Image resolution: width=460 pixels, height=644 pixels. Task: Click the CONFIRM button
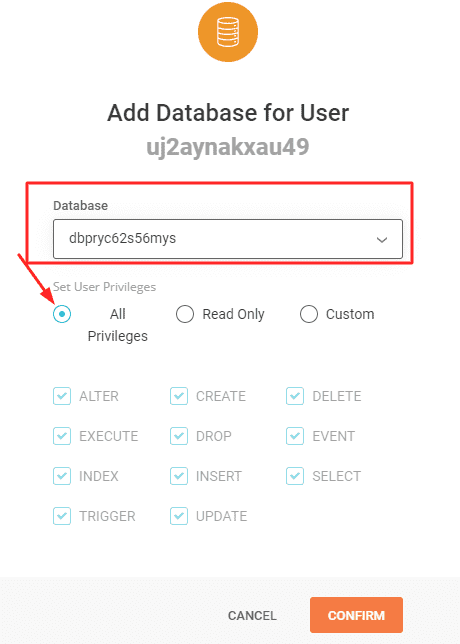tap(356, 615)
